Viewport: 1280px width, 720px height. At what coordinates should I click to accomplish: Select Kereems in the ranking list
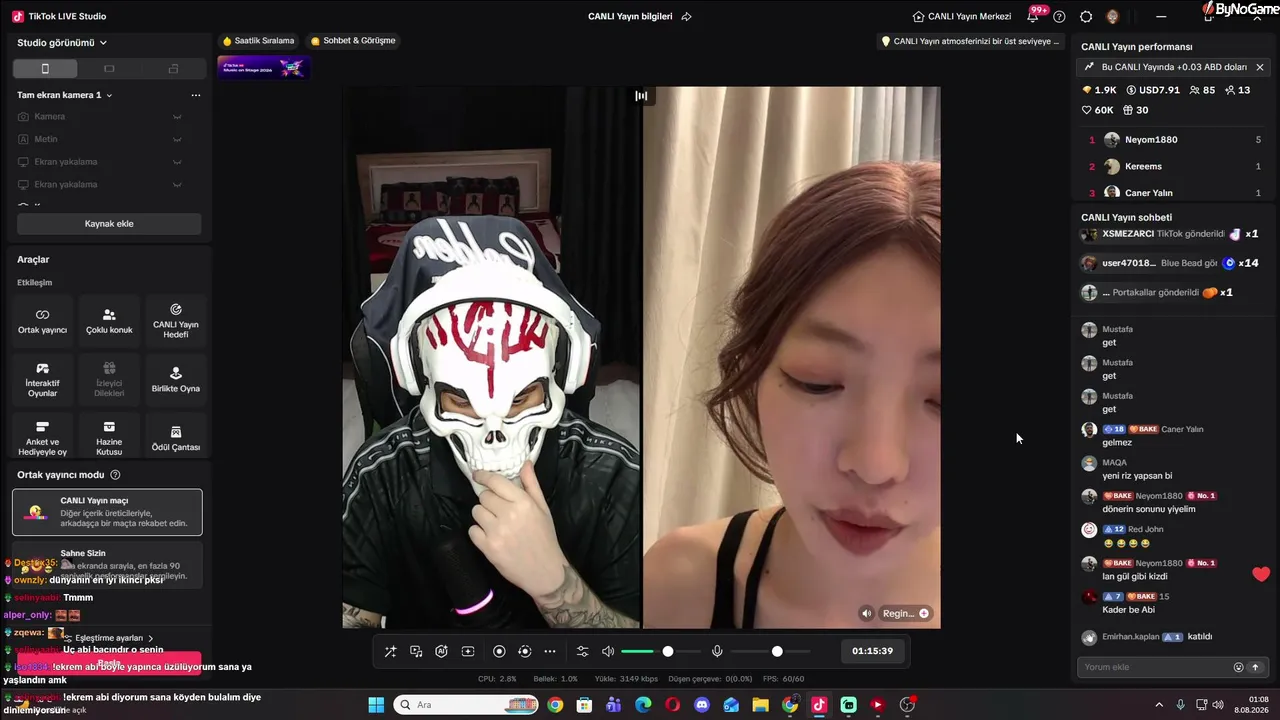(x=1174, y=166)
